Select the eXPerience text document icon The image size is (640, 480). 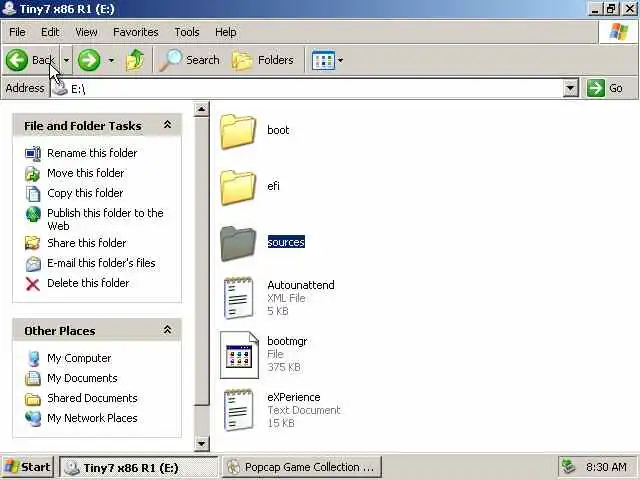238,410
